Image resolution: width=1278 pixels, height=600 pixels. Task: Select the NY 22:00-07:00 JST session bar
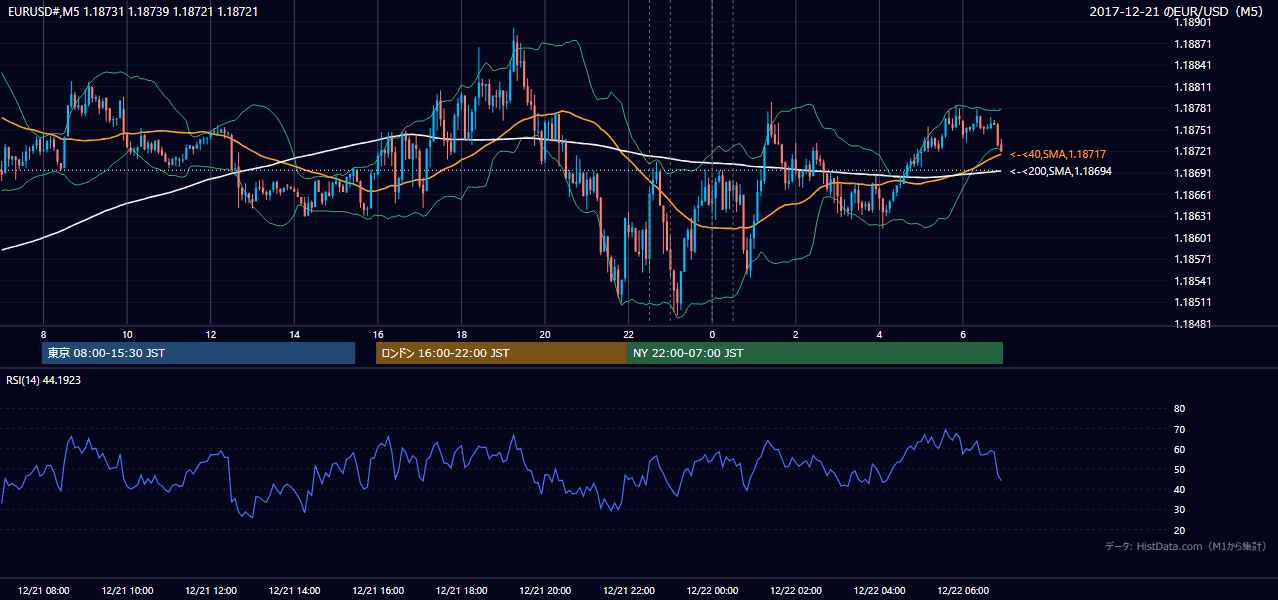[815, 353]
